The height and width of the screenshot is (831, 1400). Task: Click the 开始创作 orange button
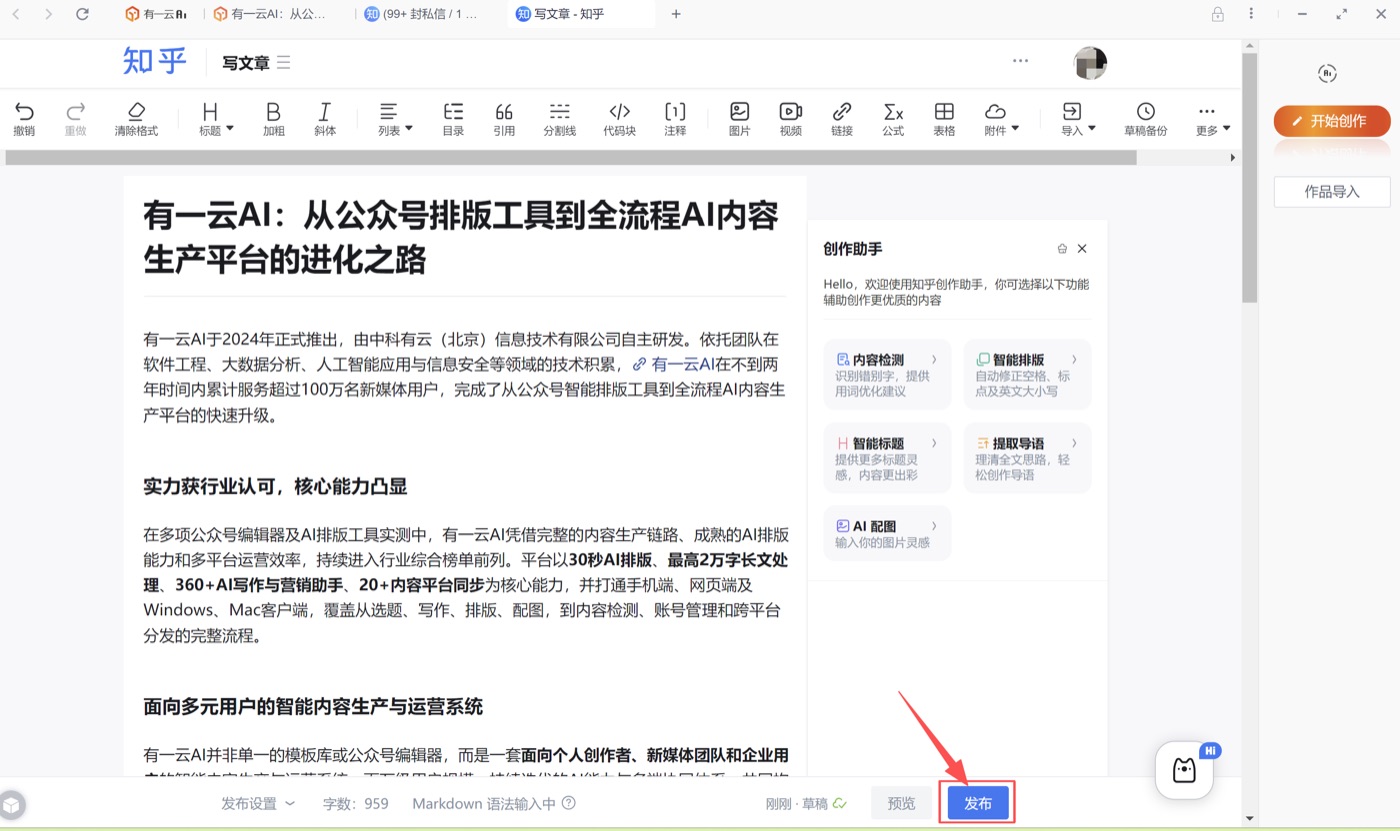[1332, 121]
